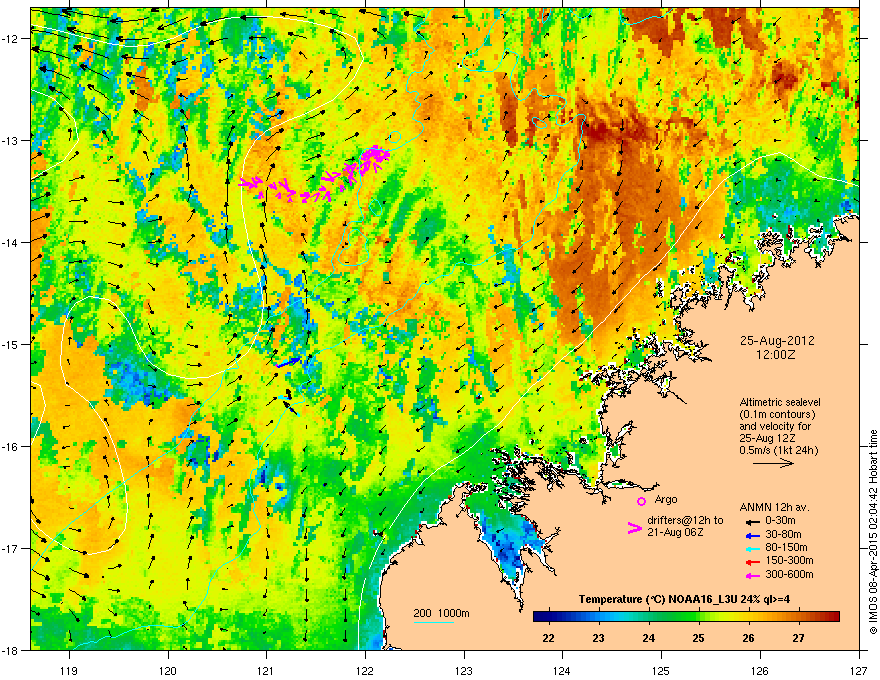This screenshot has width=880, height=680.
Task: Click the color bar tick label '24'
Action: tap(648, 638)
